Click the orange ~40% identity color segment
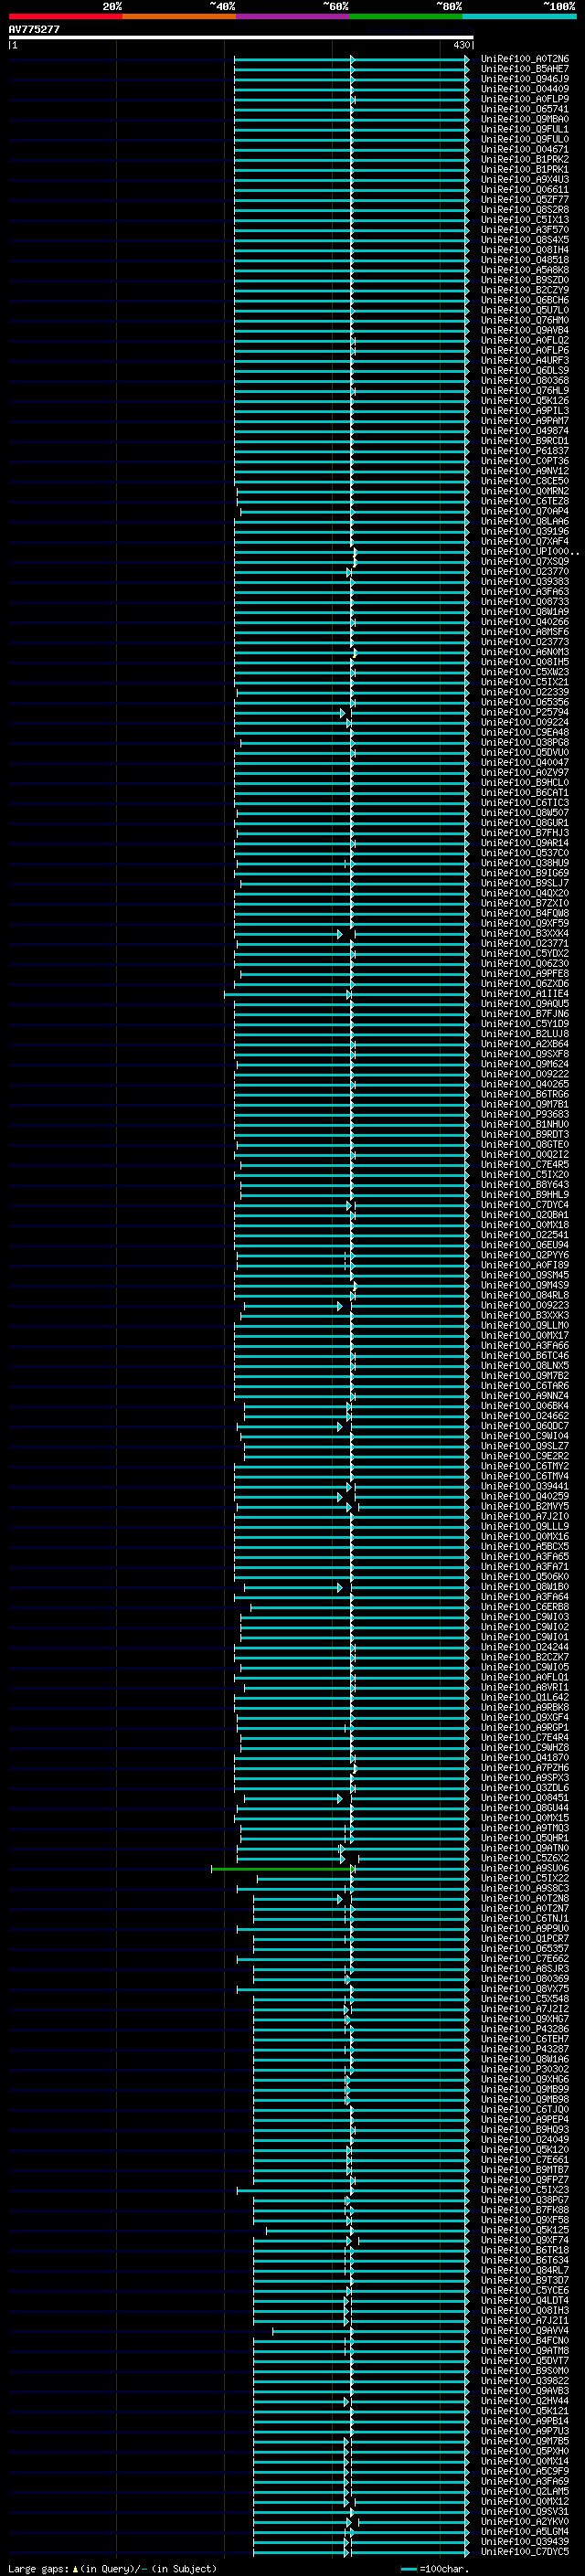Image resolution: width=585 pixels, height=2576 pixels. [x=179, y=16]
